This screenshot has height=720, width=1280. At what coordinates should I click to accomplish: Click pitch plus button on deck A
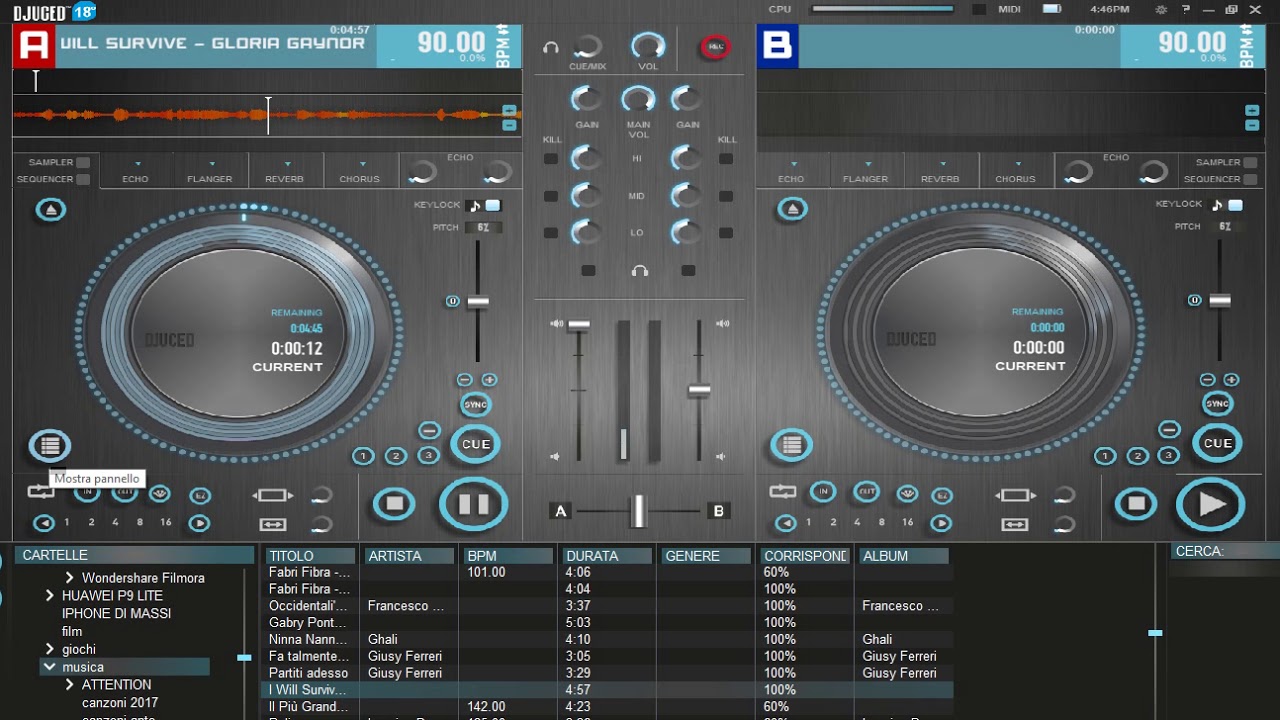pos(489,380)
